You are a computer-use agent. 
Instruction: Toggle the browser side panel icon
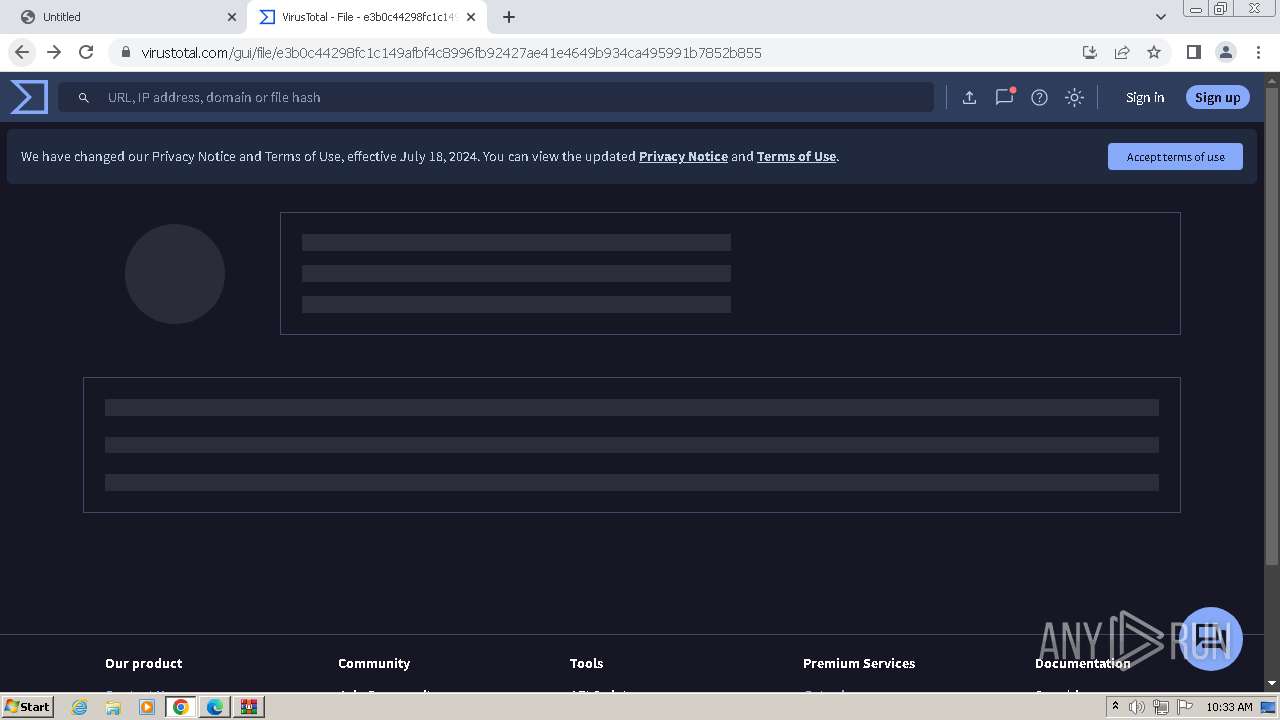click(x=1193, y=52)
